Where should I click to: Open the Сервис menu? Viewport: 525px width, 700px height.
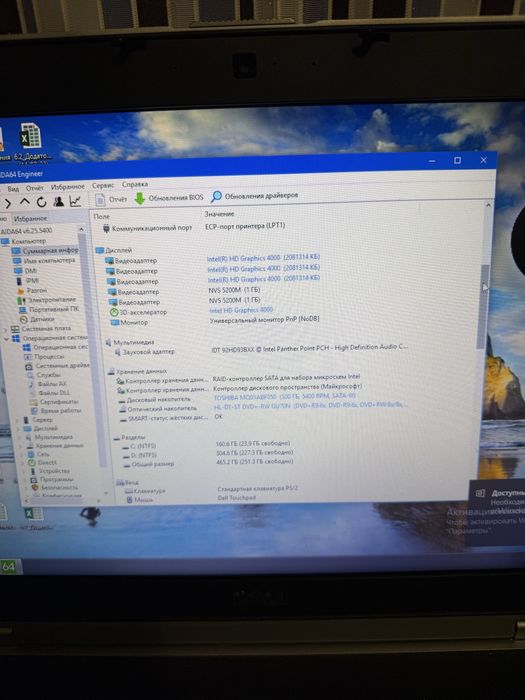(x=103, y=185)
